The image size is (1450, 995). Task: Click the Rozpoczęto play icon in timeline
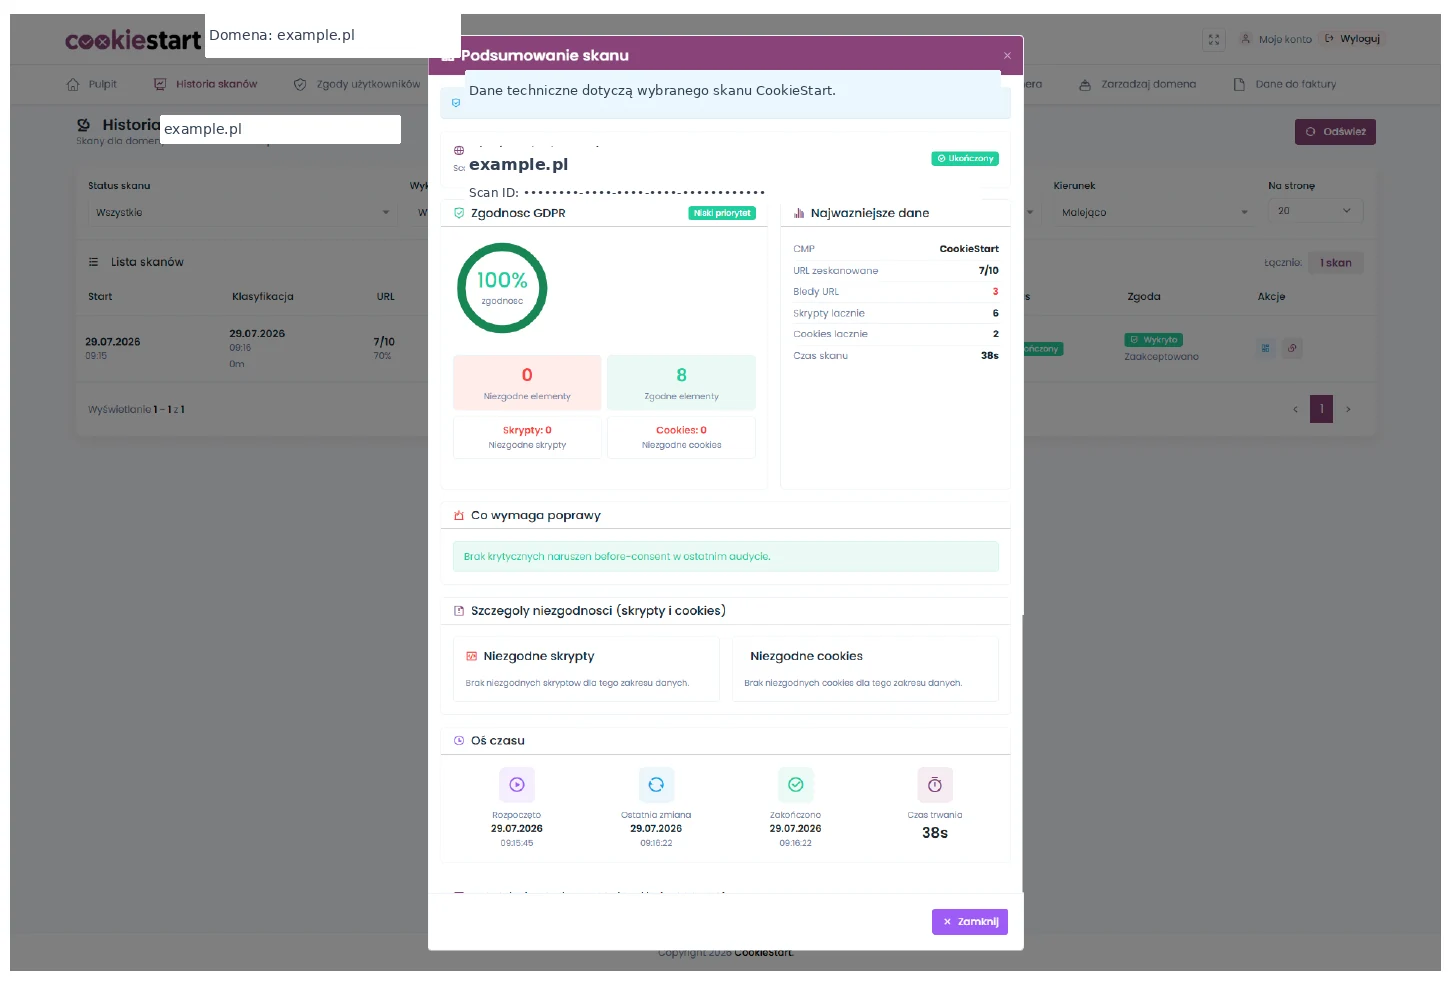(517, 785)
